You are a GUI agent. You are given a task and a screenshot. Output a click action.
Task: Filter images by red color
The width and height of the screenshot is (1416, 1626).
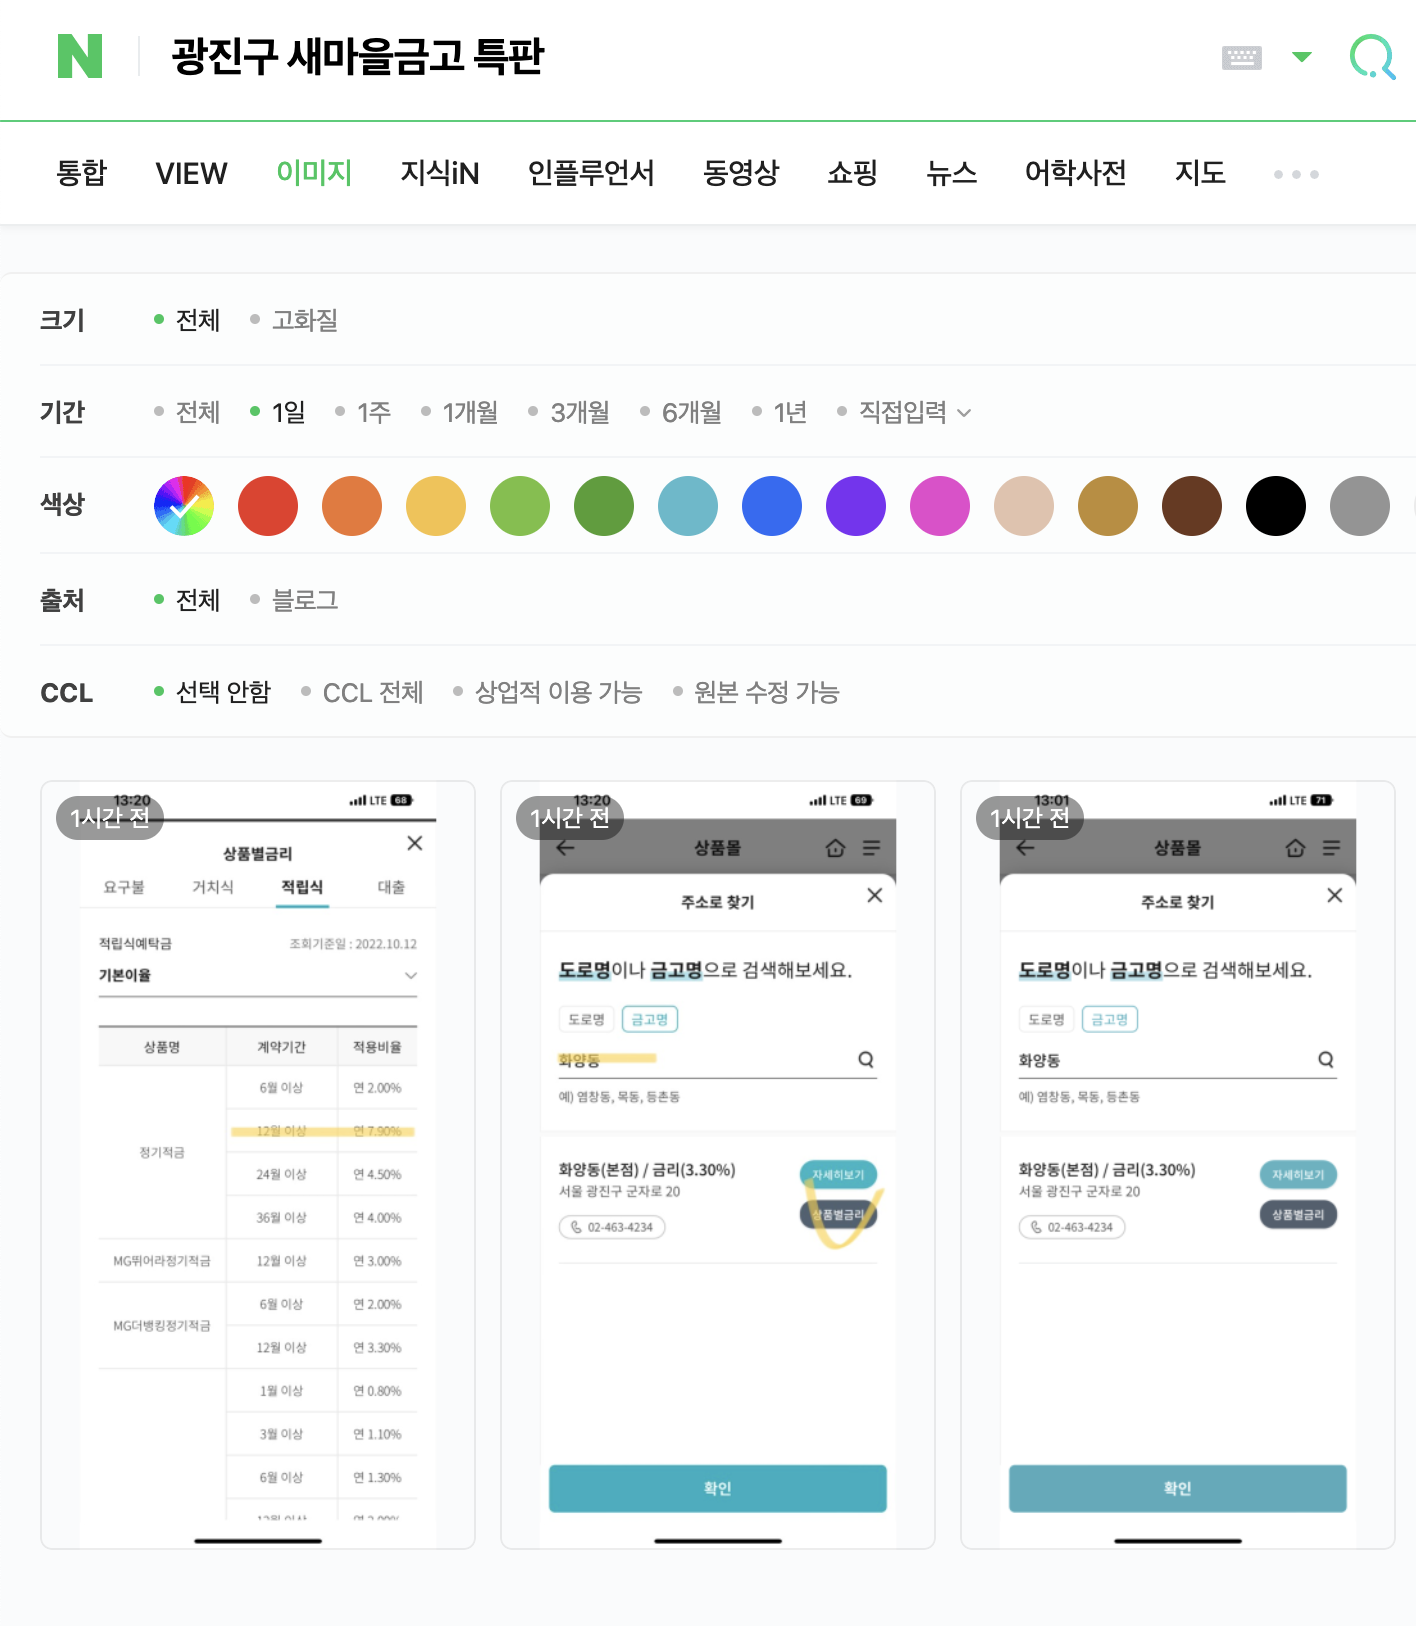(x=268, y=506)
